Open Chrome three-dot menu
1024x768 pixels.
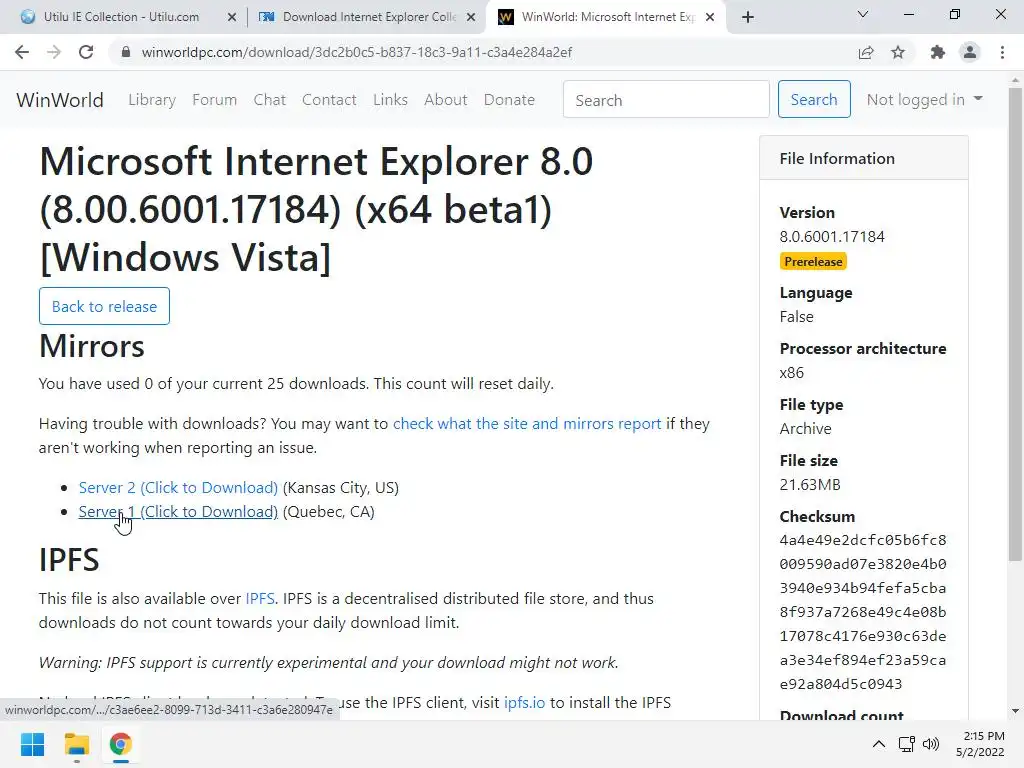click(x=1002, y=52)
